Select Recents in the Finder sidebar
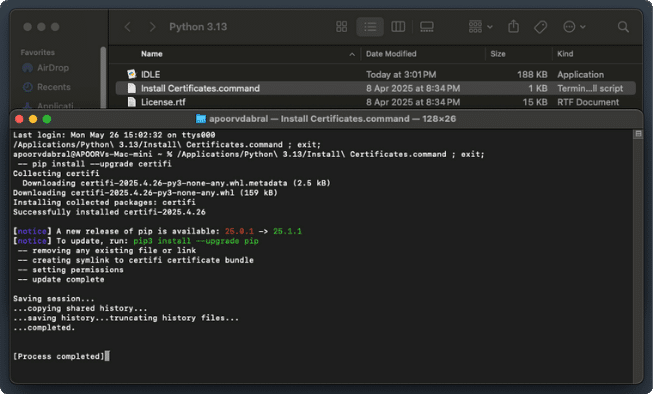653x395 pixels. 54,87
